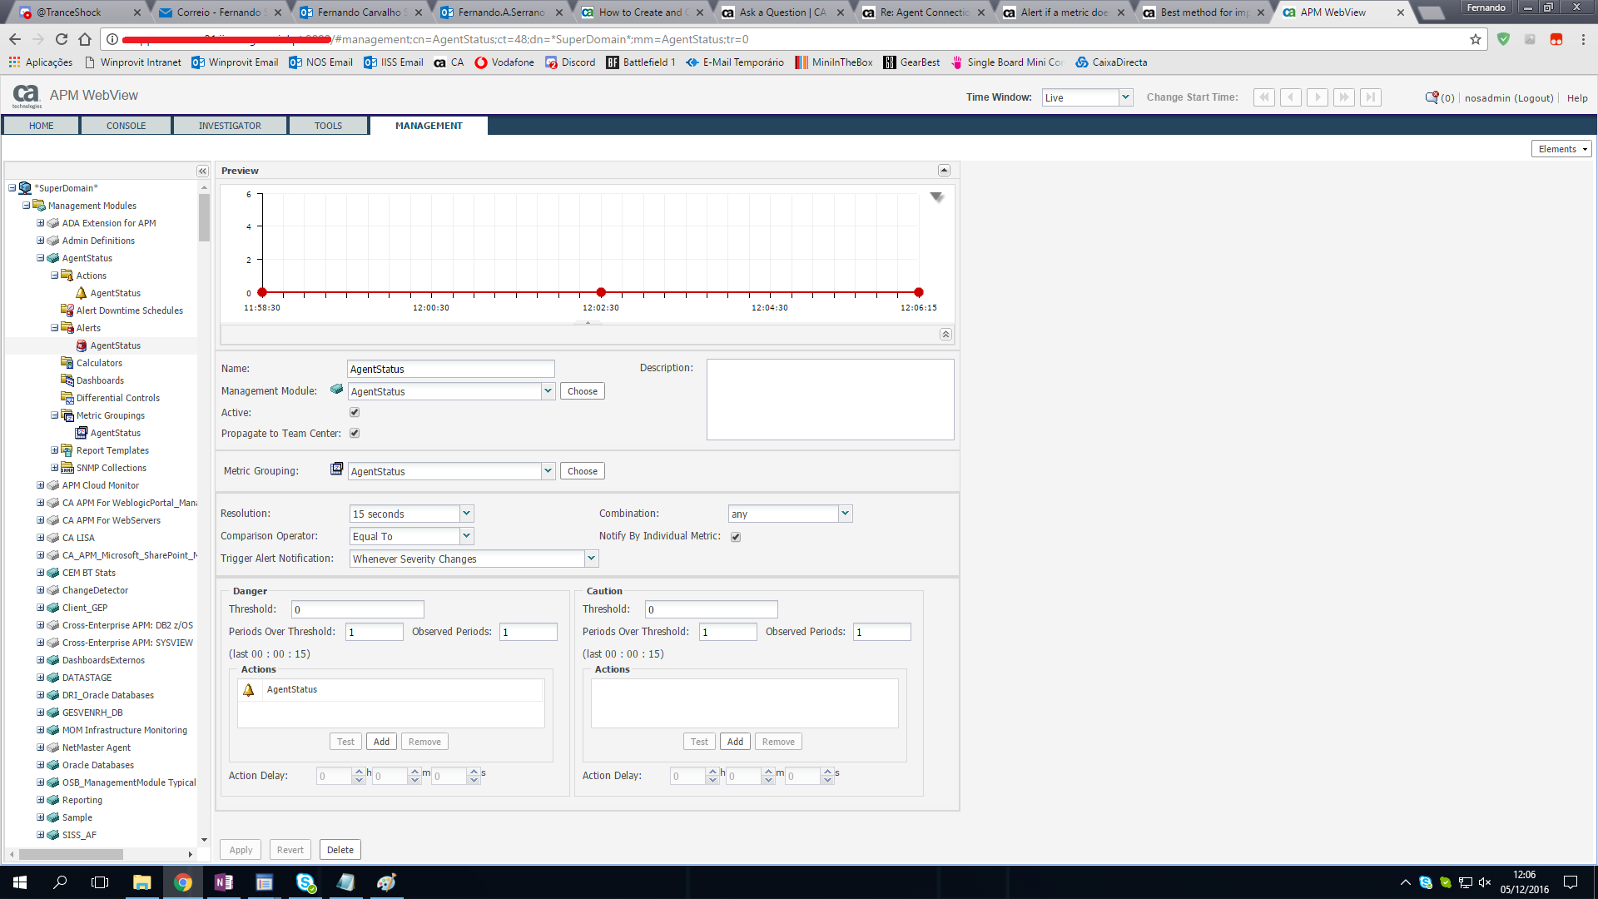Click the AgentStatus metric grouping icon in tree
Image resolution: width=1598 pixels, height=899 pixels.
pos(82,433)
